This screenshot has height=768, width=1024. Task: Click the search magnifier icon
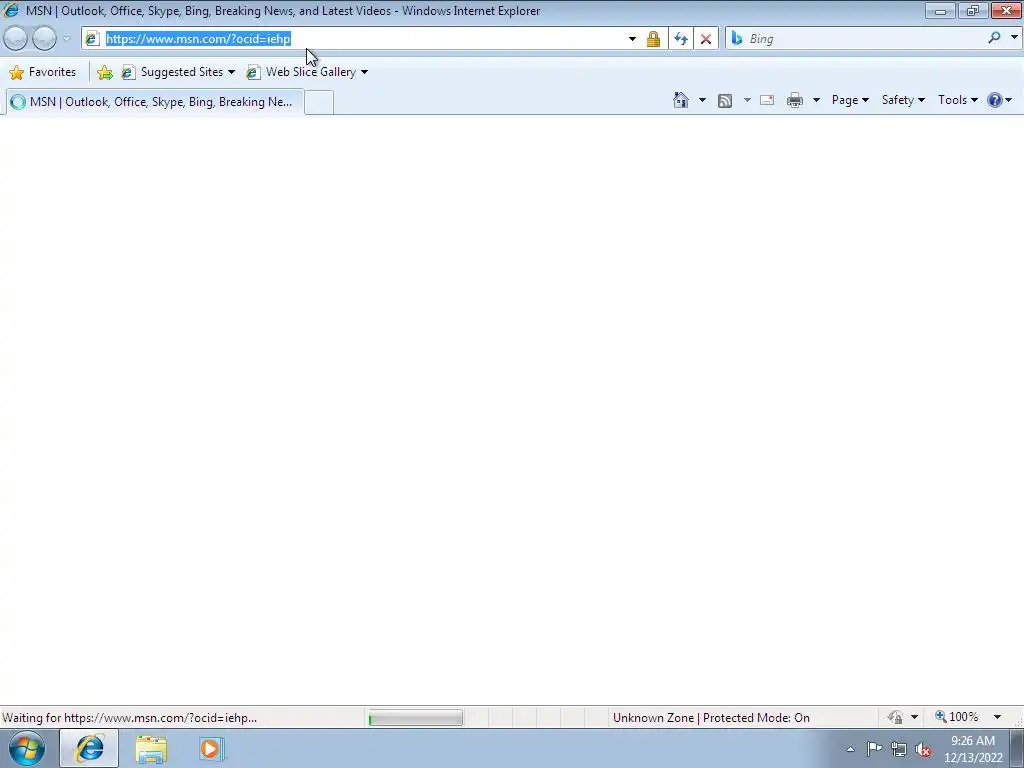tap(994, 38)
